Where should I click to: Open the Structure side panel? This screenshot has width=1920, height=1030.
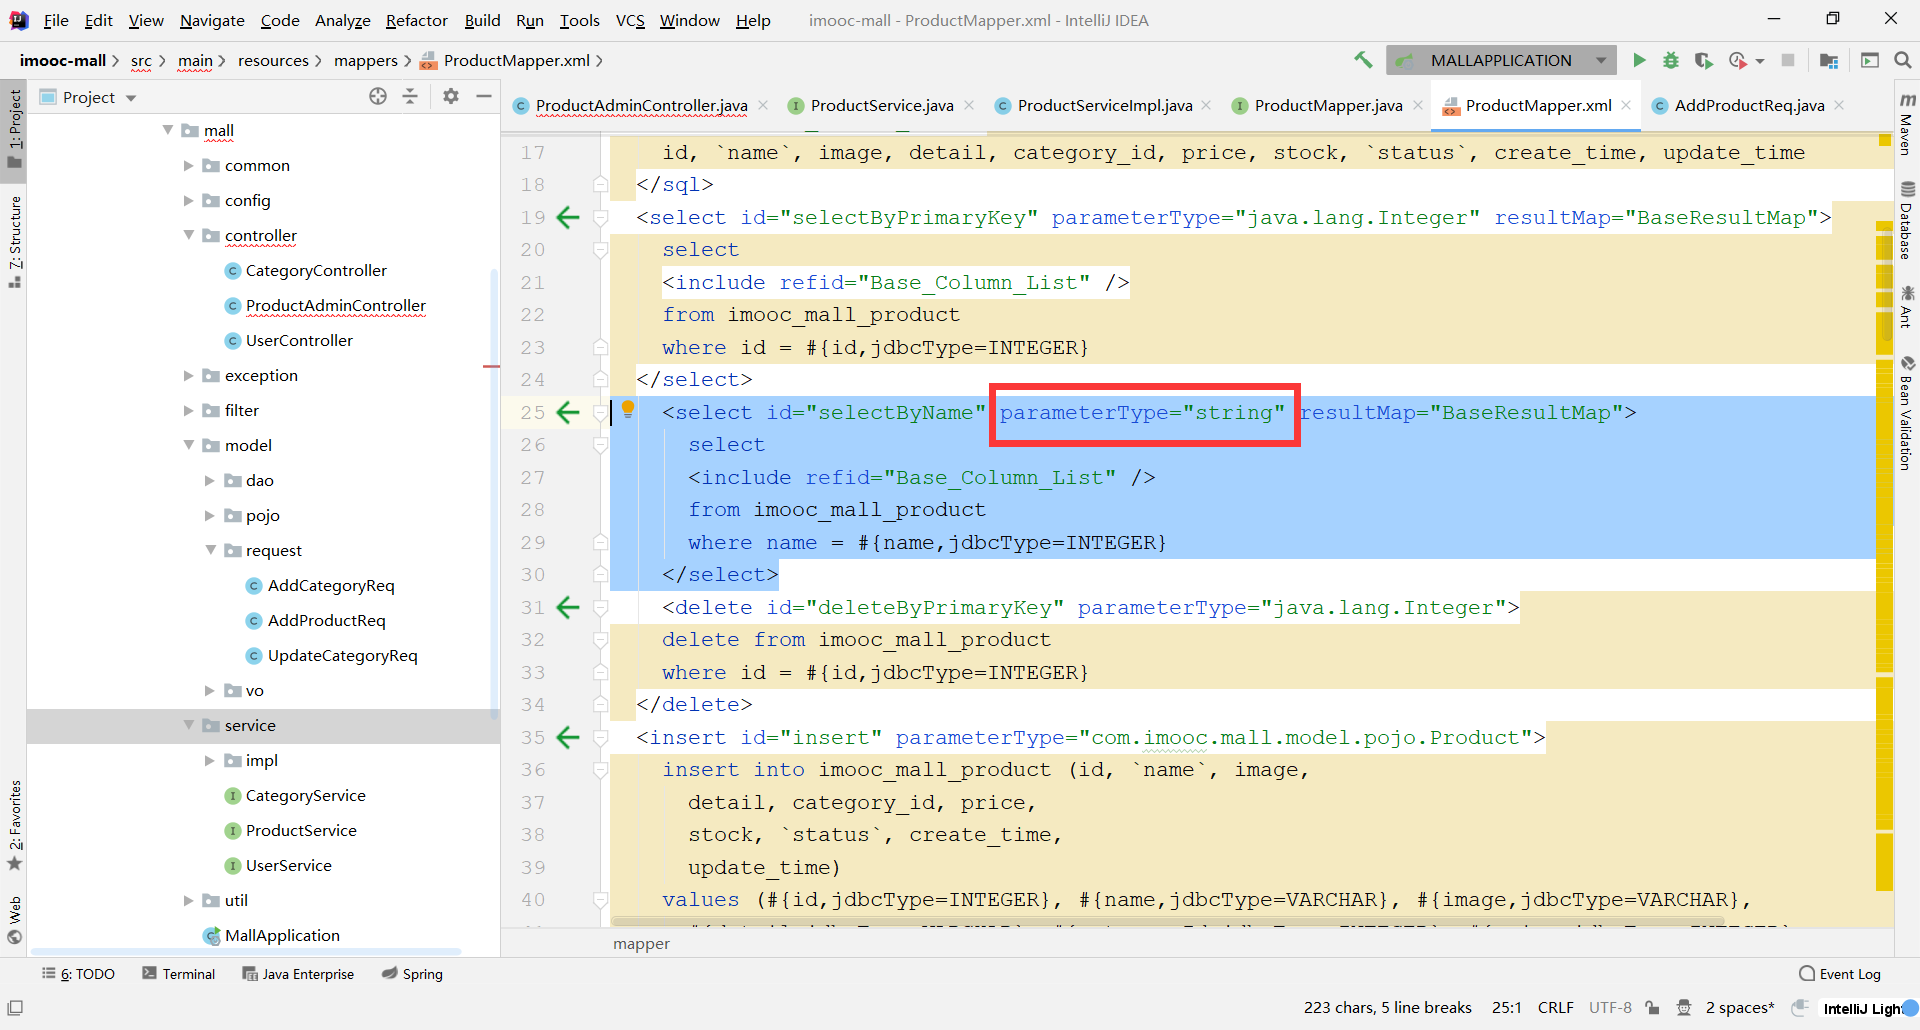click(x=15, y=241)
